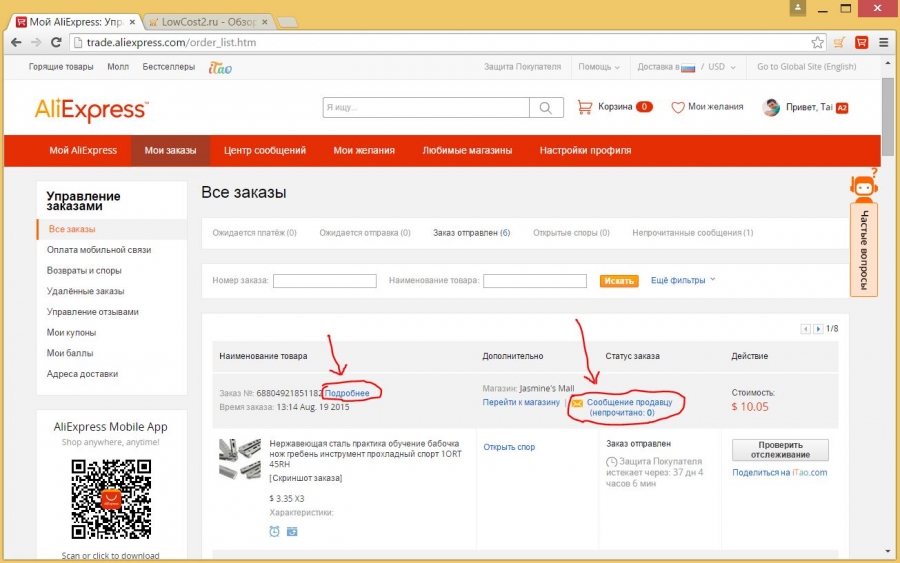900x563 pixels.
Task: Select Все заказы in sidebar
Action: (x=72, y=229)
